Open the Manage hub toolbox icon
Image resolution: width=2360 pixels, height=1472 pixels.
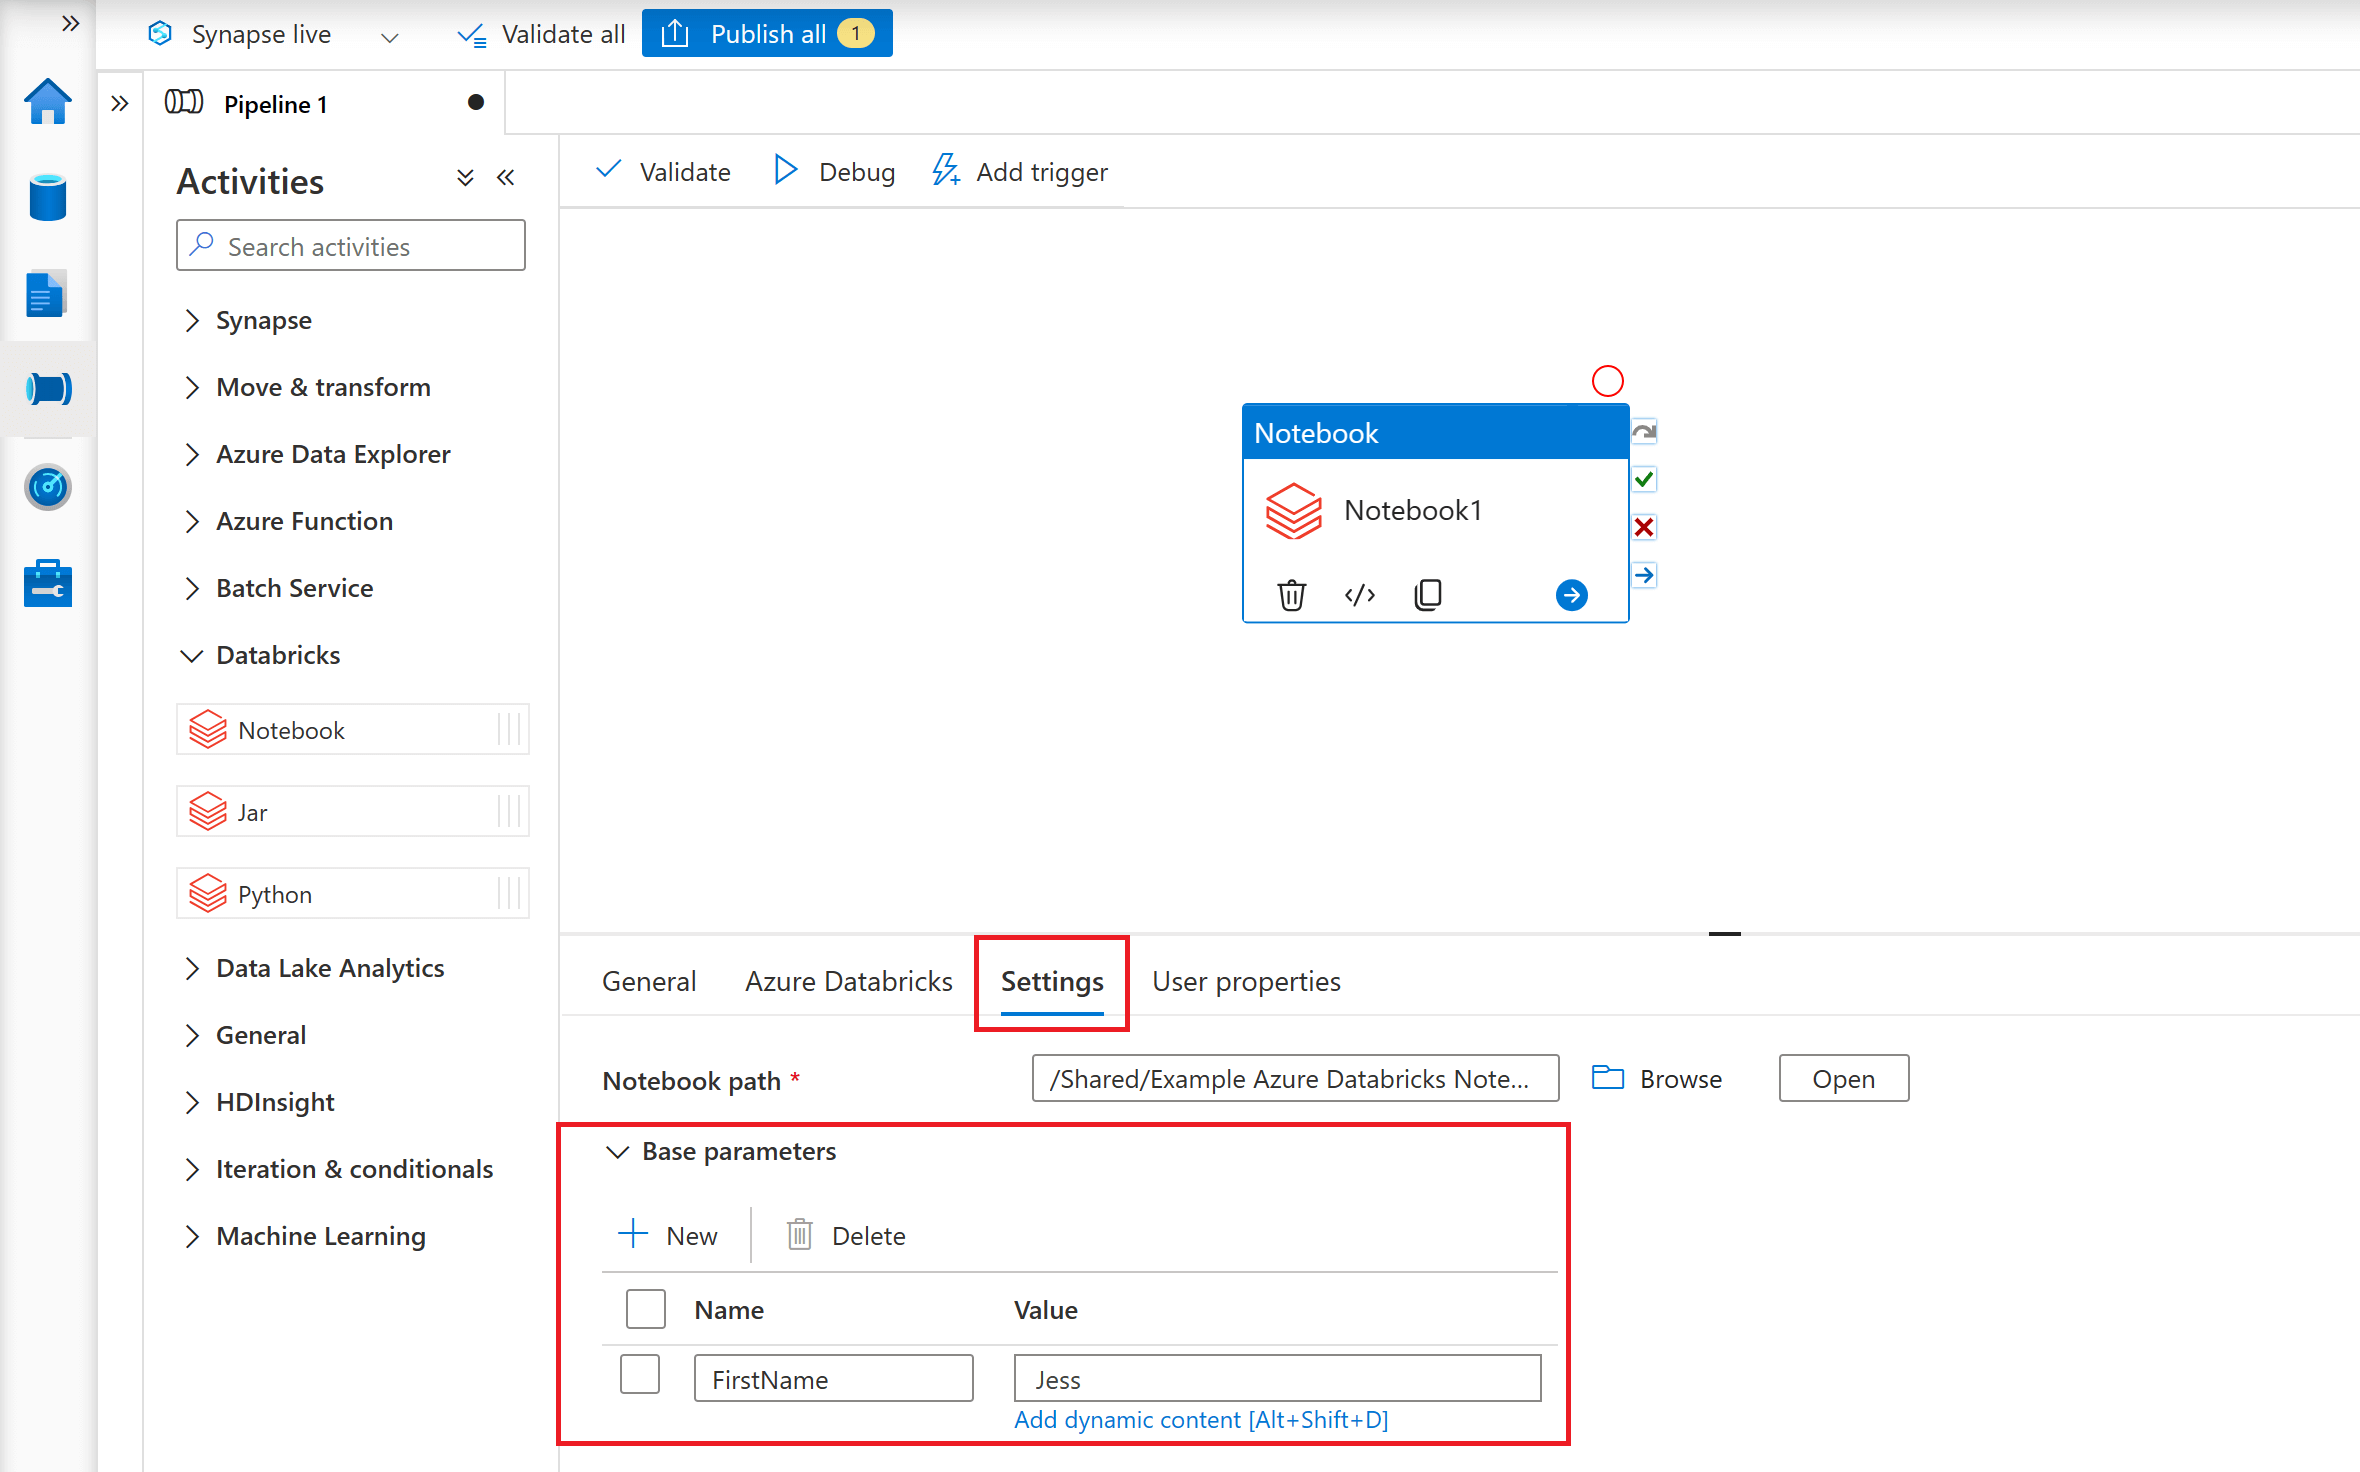48,583
